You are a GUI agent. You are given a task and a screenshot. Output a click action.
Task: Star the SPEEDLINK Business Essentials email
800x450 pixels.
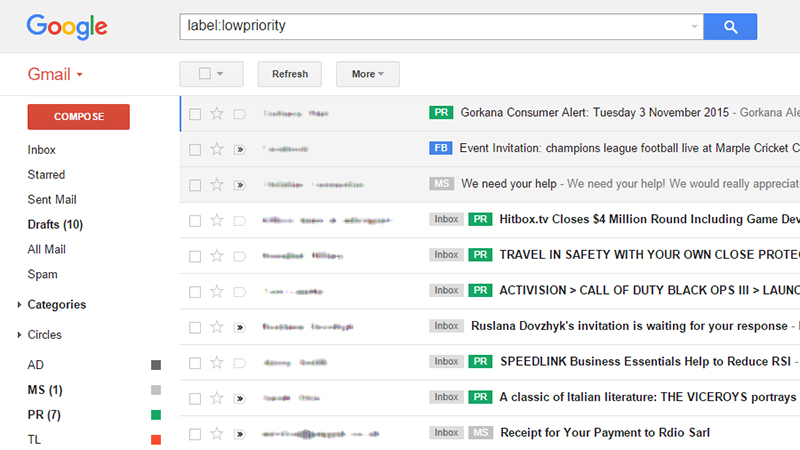click(x=217, y=362)
